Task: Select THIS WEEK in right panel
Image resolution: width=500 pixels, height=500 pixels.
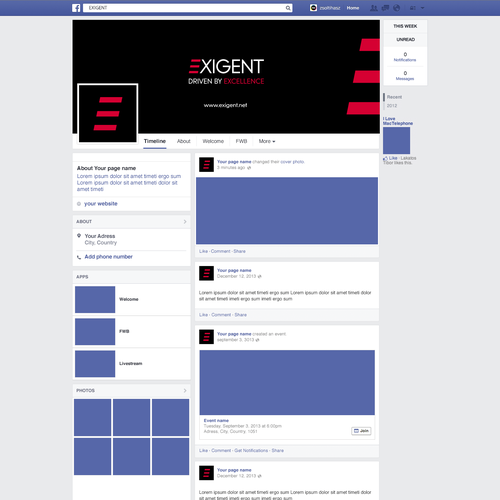Action: coord(405,26)
